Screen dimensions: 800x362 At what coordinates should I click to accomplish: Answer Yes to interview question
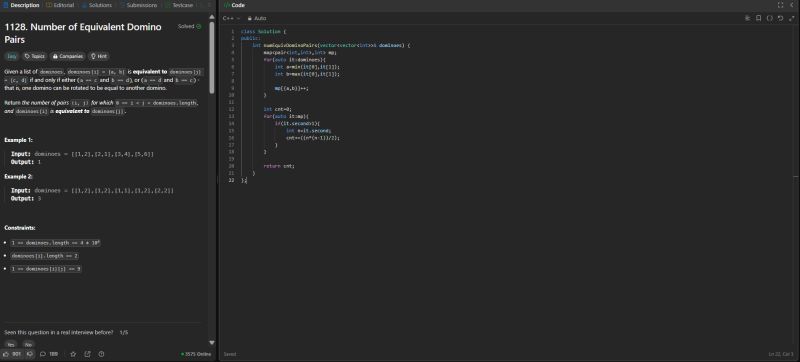click(11, 345)
